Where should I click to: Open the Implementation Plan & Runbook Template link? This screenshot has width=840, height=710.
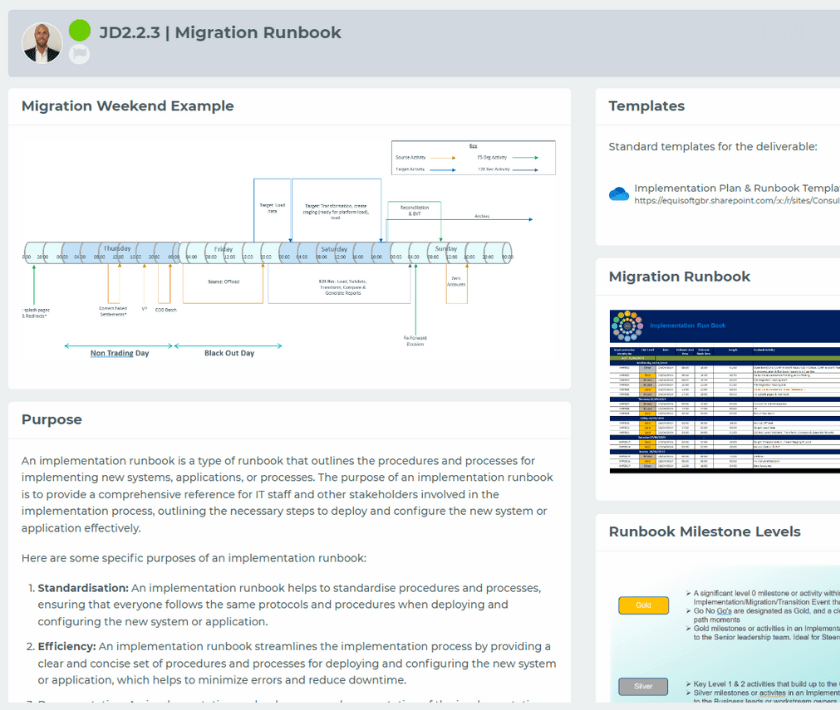click(x=736, y=187)
